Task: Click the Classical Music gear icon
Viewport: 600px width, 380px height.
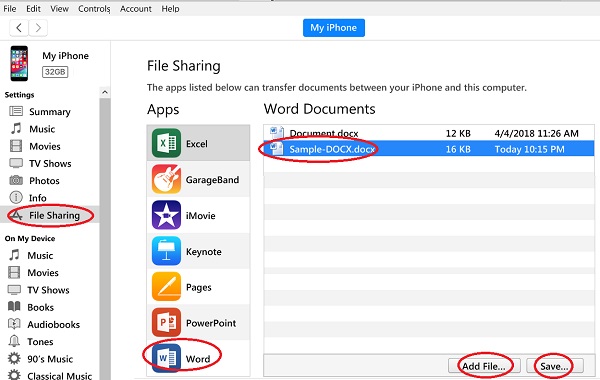Action: coord(14,375)
